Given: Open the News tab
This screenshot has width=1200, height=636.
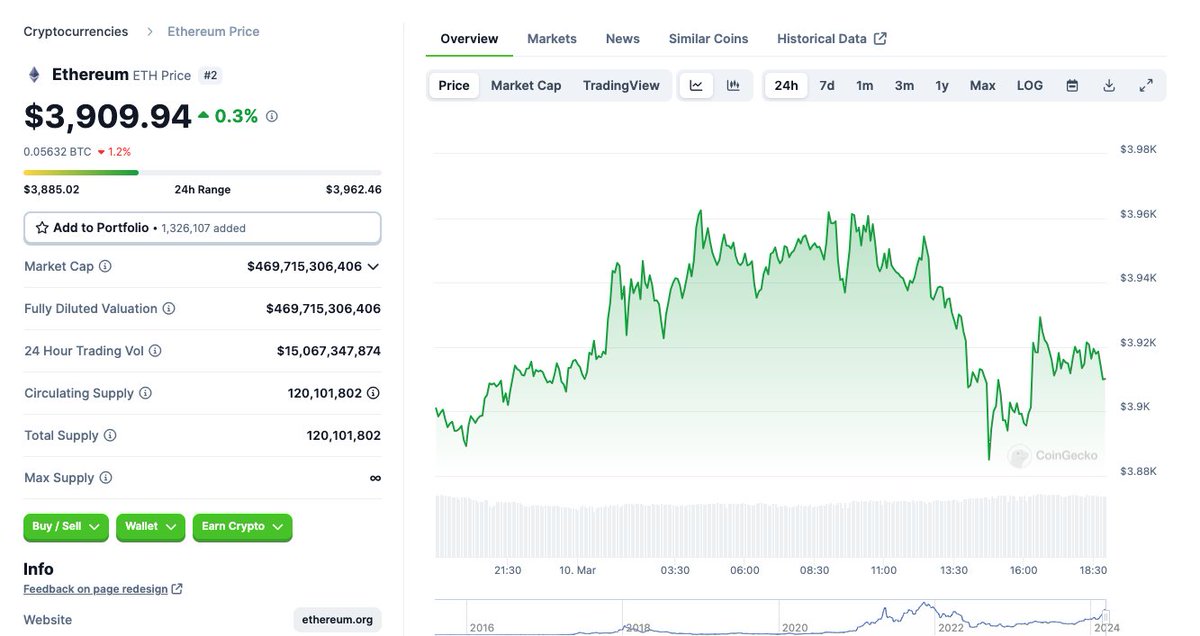Looking at the screenshot, I should click(x=623, y=39).
